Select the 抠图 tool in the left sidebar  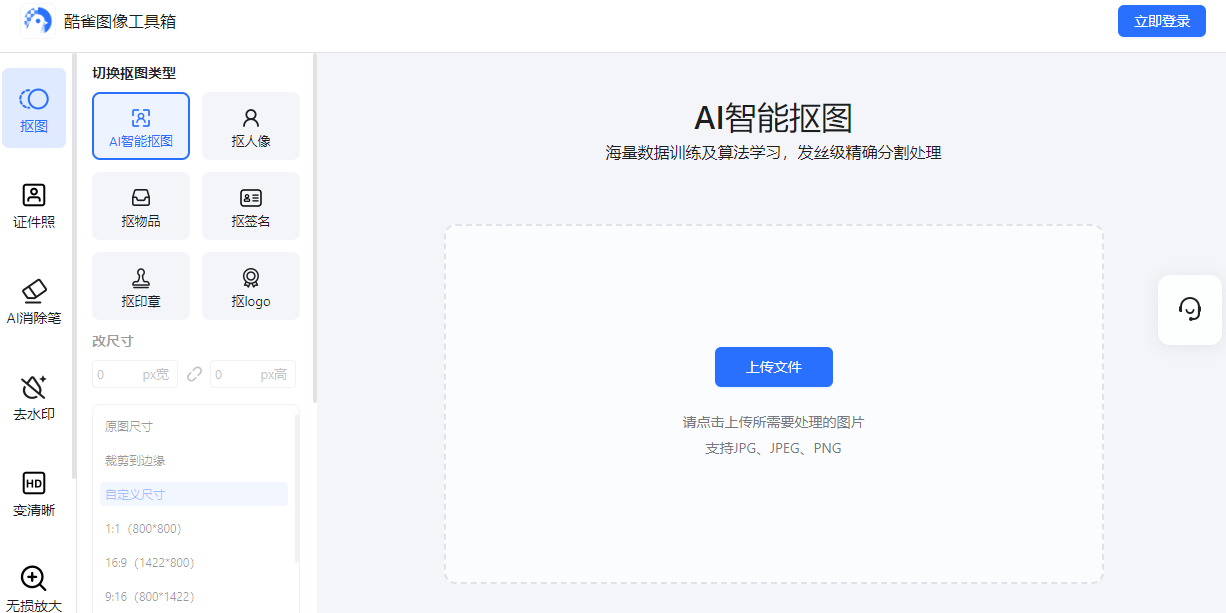(34, 108)
